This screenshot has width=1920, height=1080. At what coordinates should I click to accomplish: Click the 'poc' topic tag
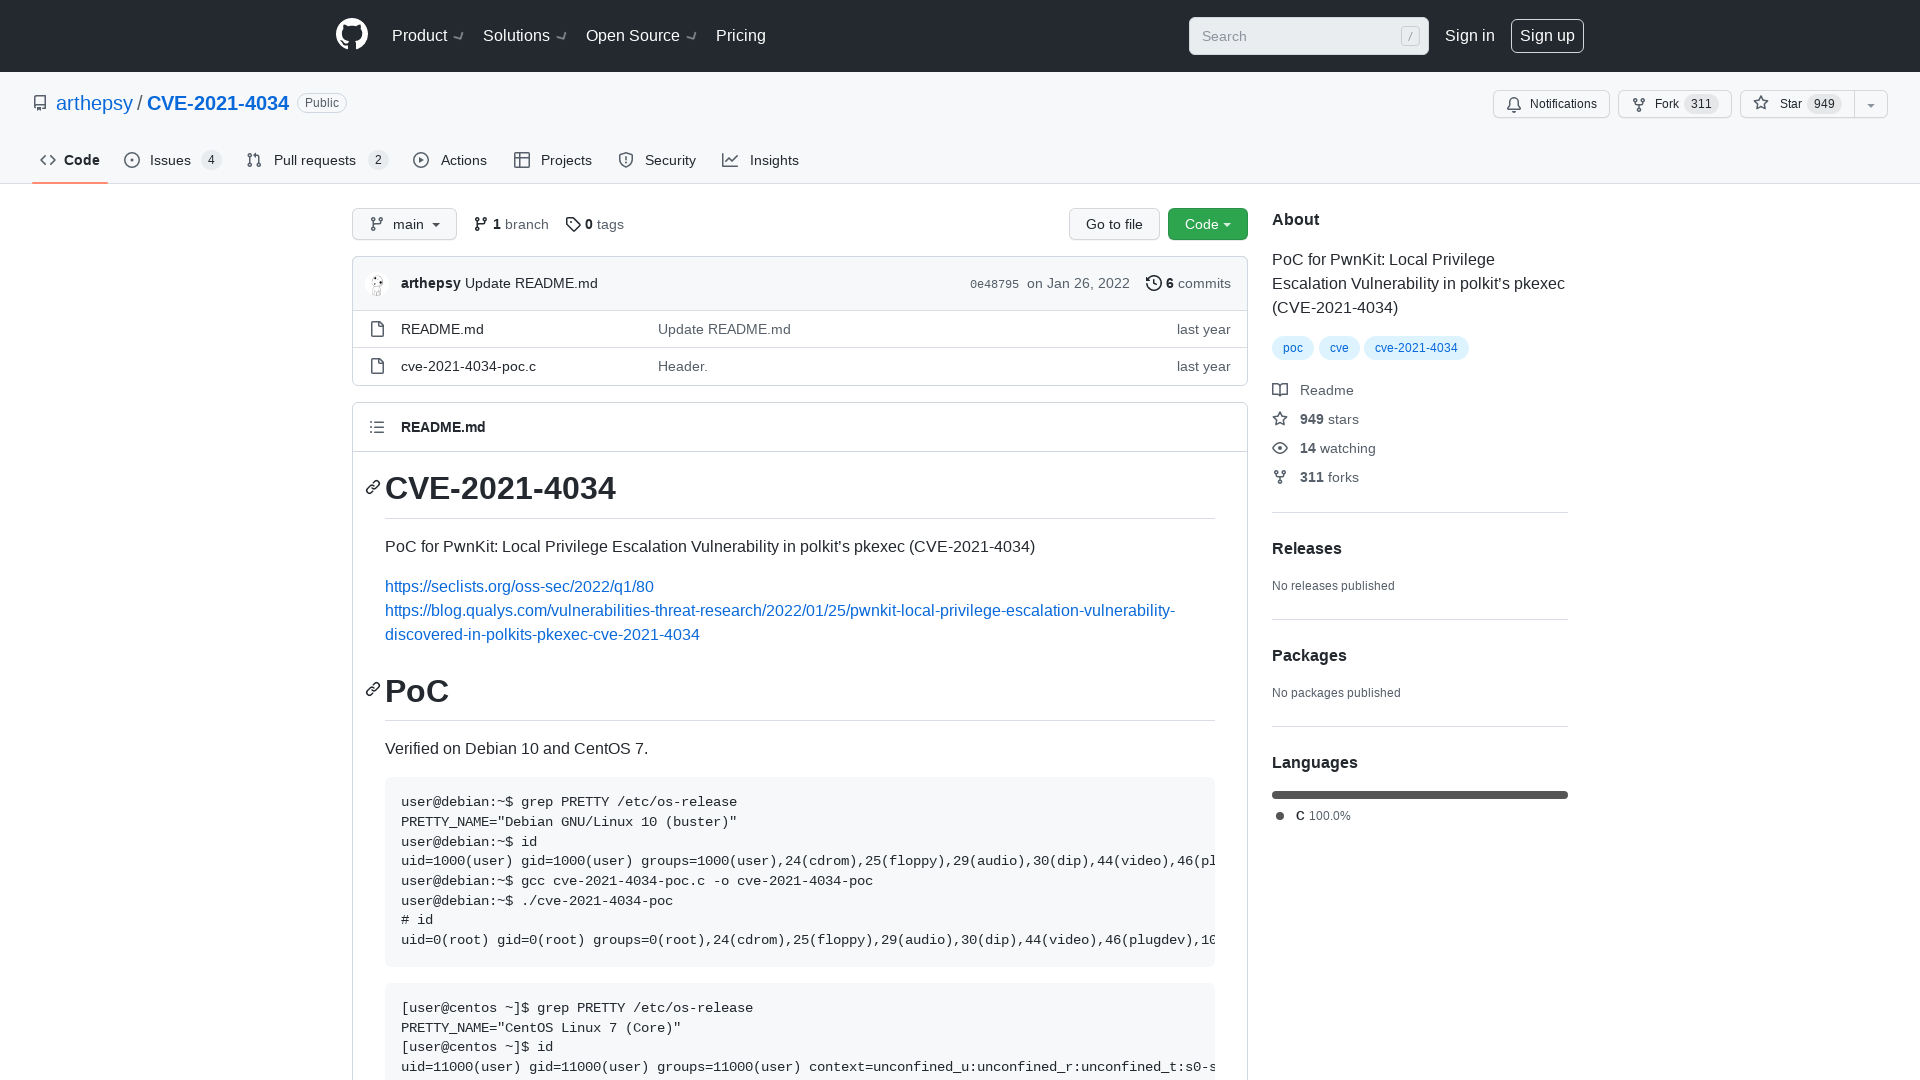click(x=1293, y=348)
